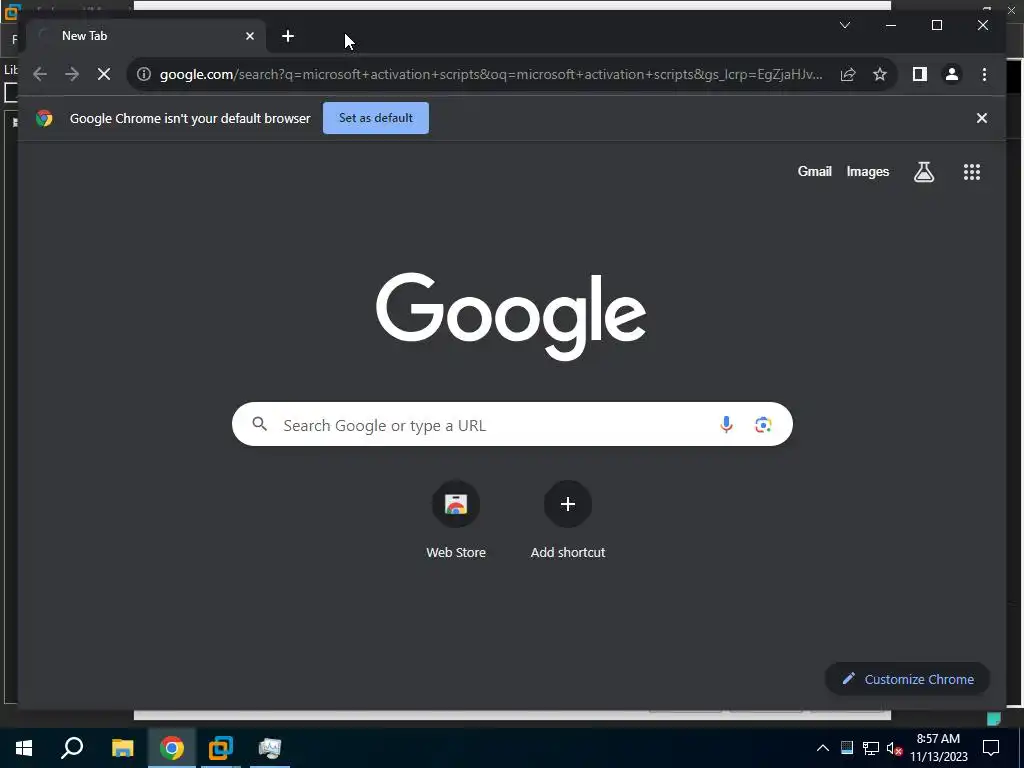This screenshot has width=1024, height=768.
Task: Maximize the Chrome window
Action: (x=936, y=25)
